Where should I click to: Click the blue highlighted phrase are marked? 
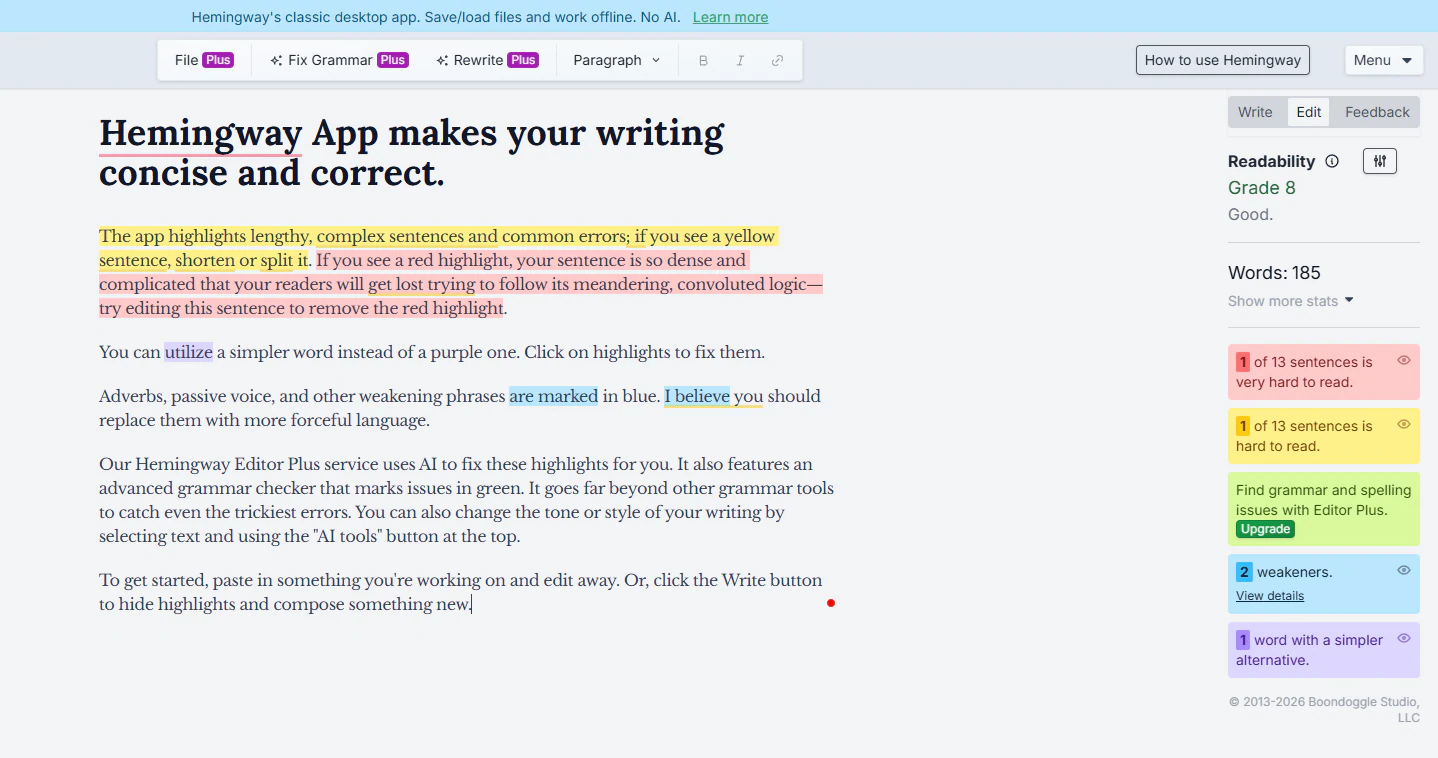pyautogui.click(x=553, y=396)
